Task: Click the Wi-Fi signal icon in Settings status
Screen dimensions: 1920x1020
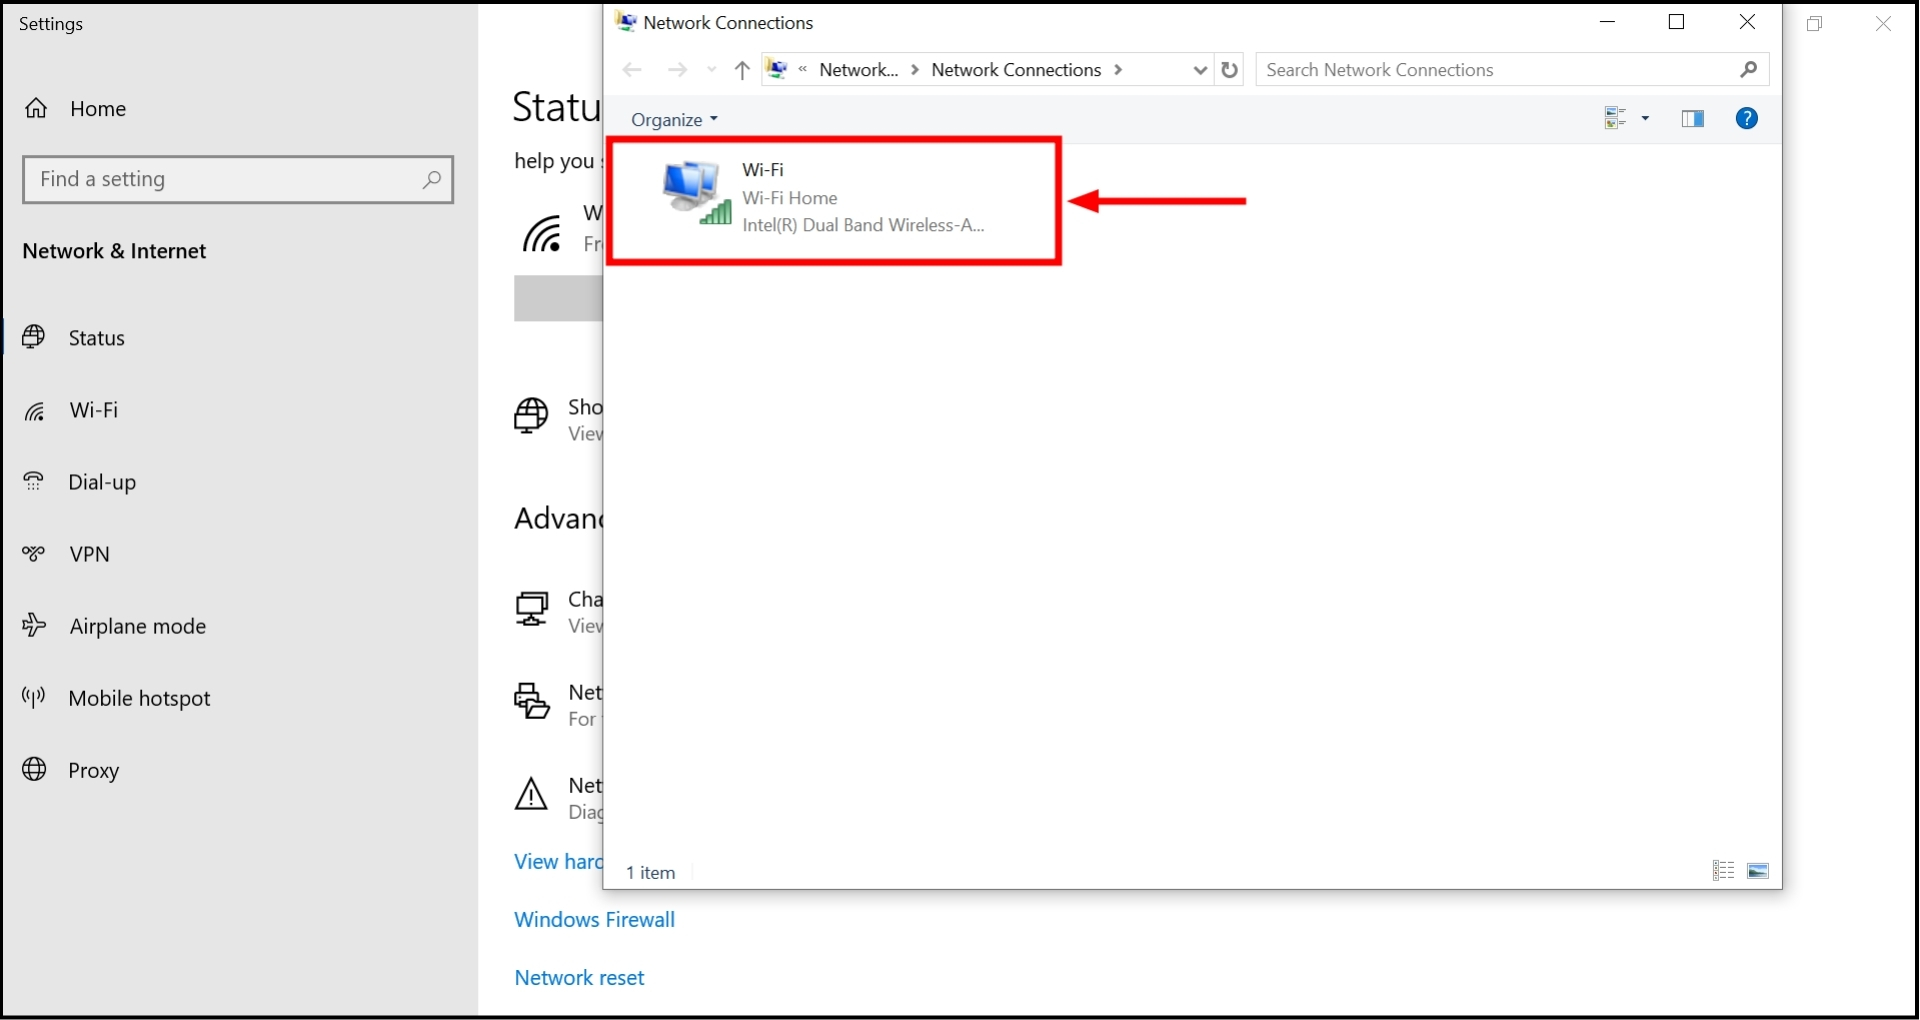Action: (543, 234)
